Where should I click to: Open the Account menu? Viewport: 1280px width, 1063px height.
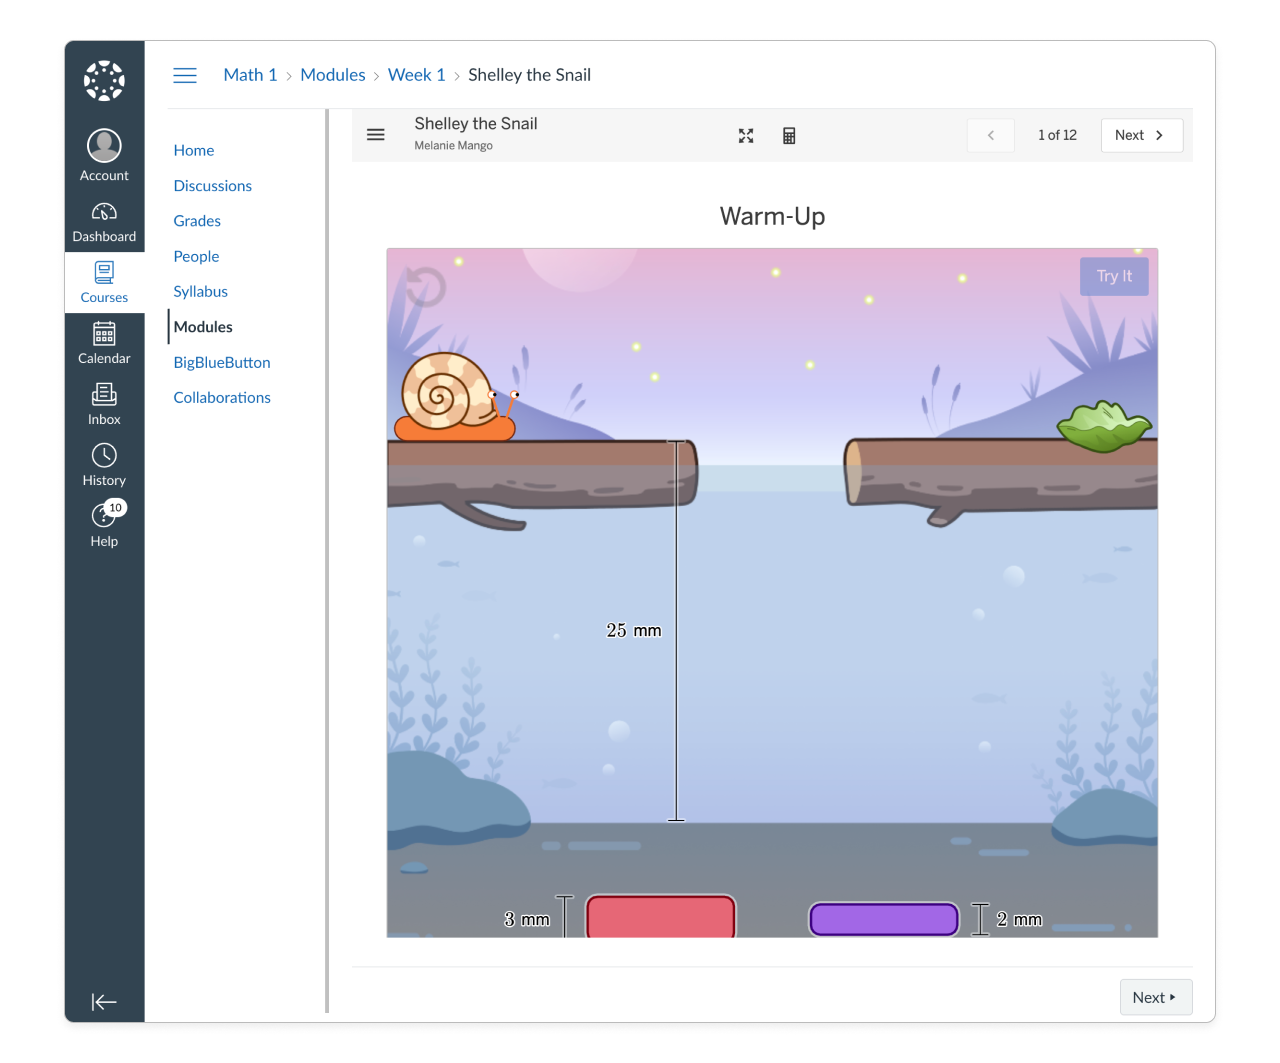104,155
